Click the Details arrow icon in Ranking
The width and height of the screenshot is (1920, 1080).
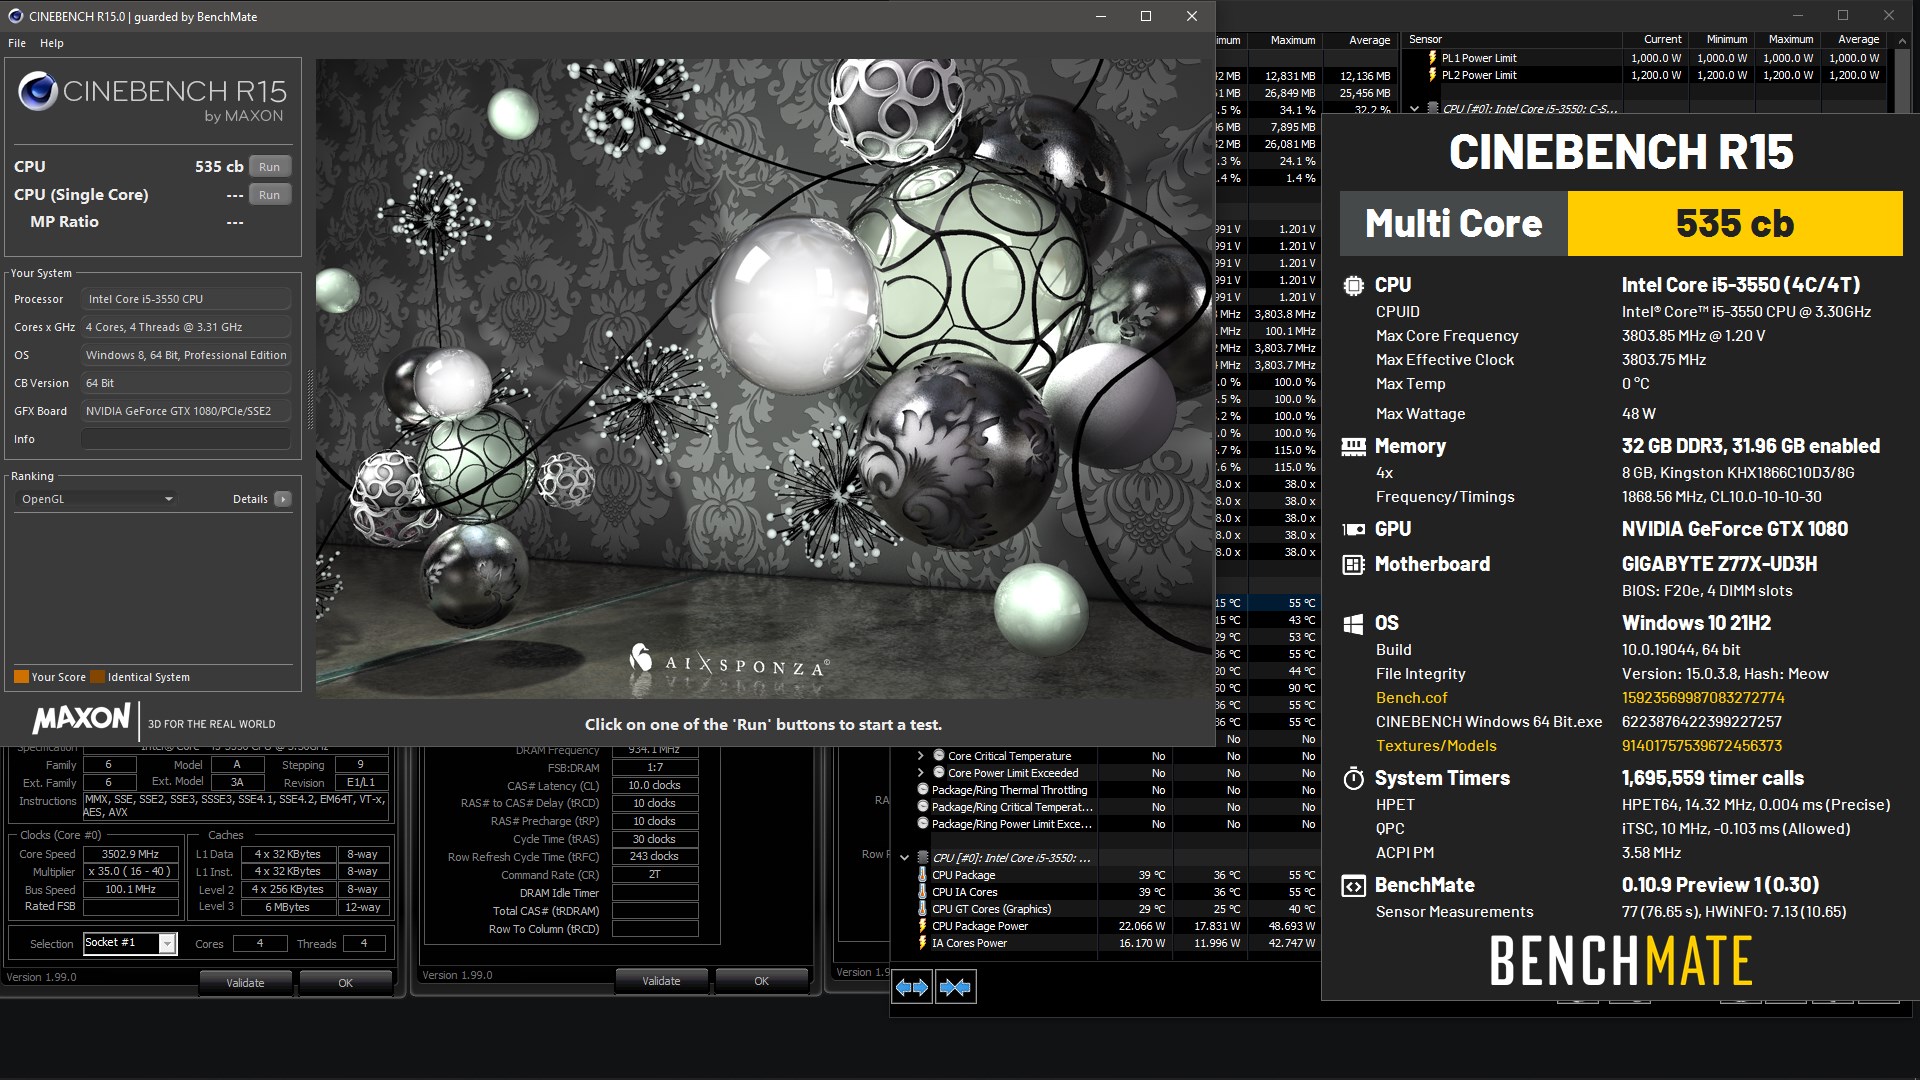(283, 499)
